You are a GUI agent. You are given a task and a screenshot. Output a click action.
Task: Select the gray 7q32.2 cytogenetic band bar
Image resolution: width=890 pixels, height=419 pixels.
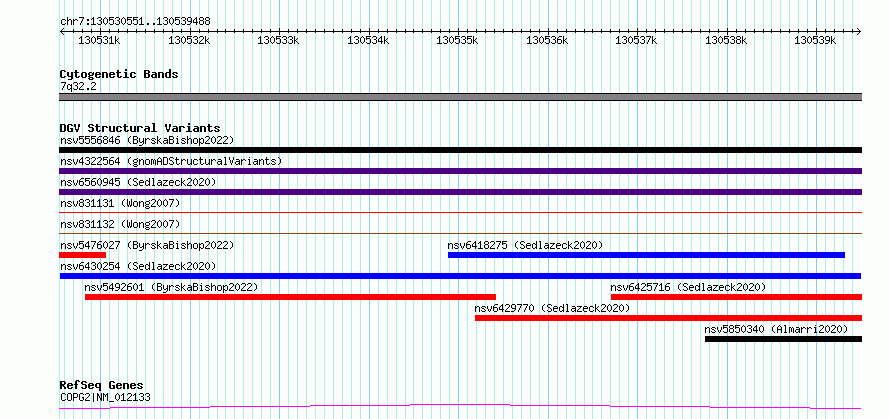(460, 97)
